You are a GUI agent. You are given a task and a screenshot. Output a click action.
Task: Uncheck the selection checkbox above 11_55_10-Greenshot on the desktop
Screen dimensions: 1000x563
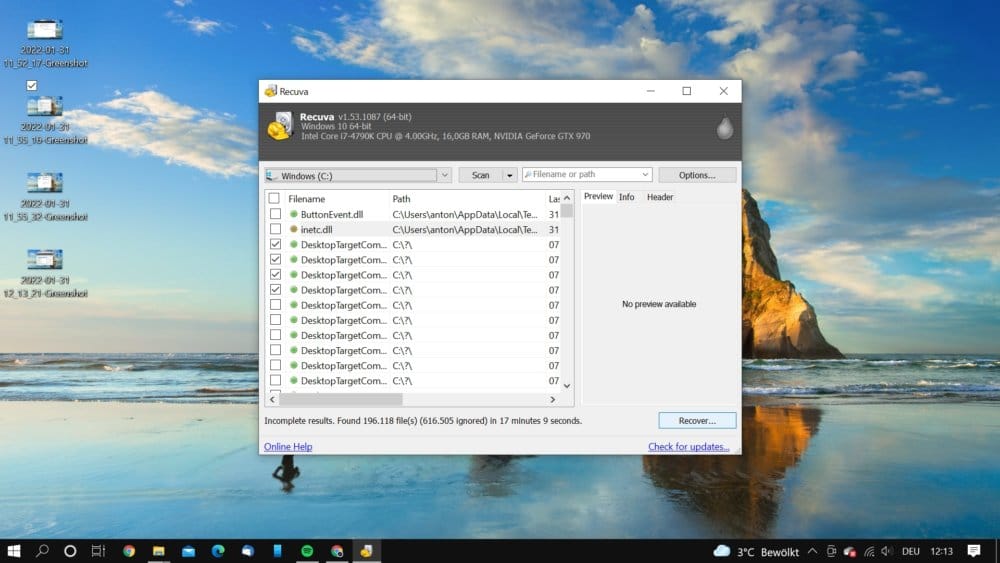click(32, 85)
